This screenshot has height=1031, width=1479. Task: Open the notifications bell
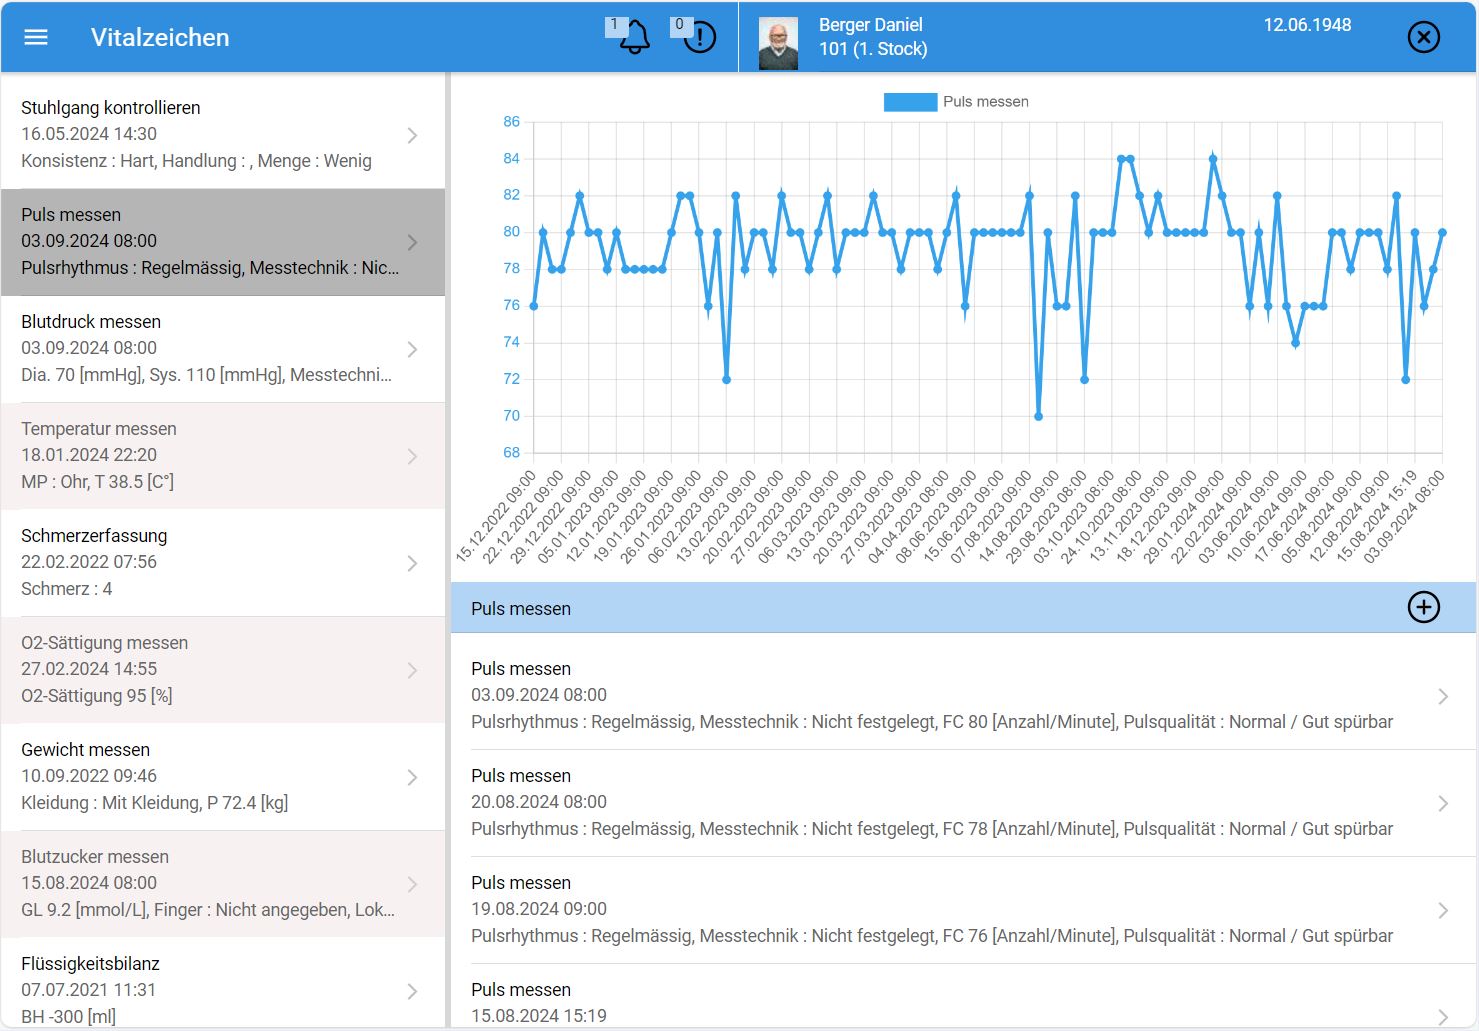(634, 38)
